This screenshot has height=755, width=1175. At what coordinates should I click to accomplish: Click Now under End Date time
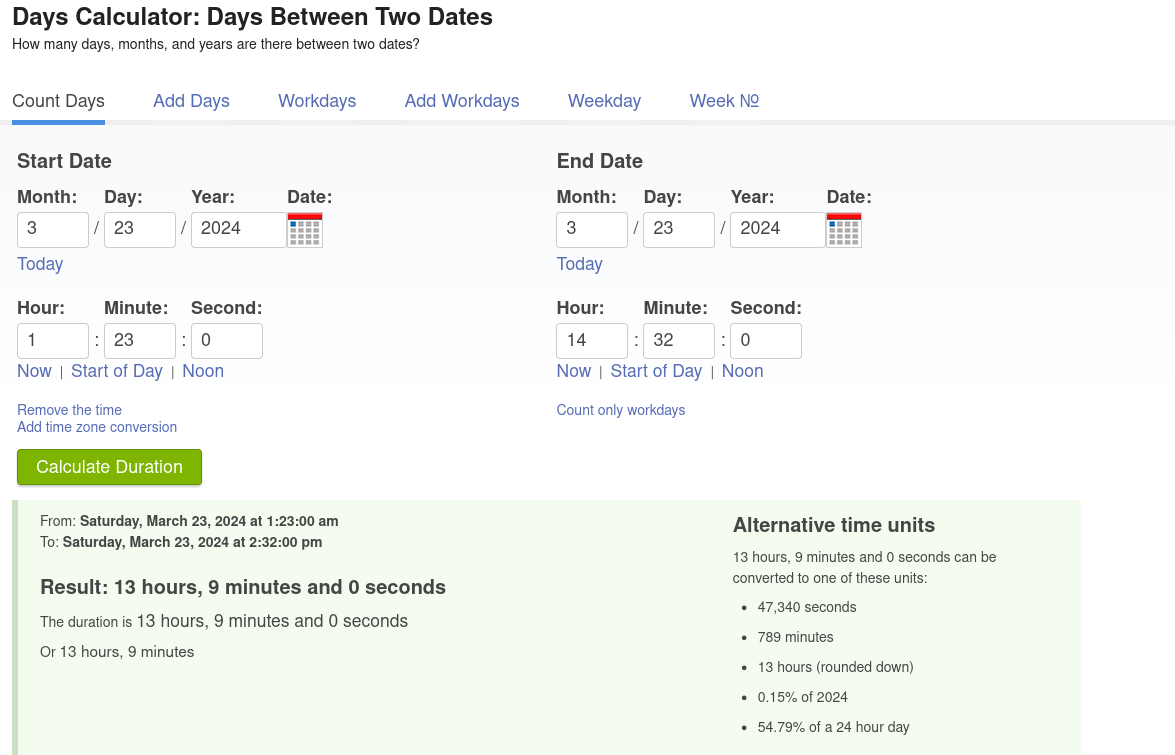(574, 371)
